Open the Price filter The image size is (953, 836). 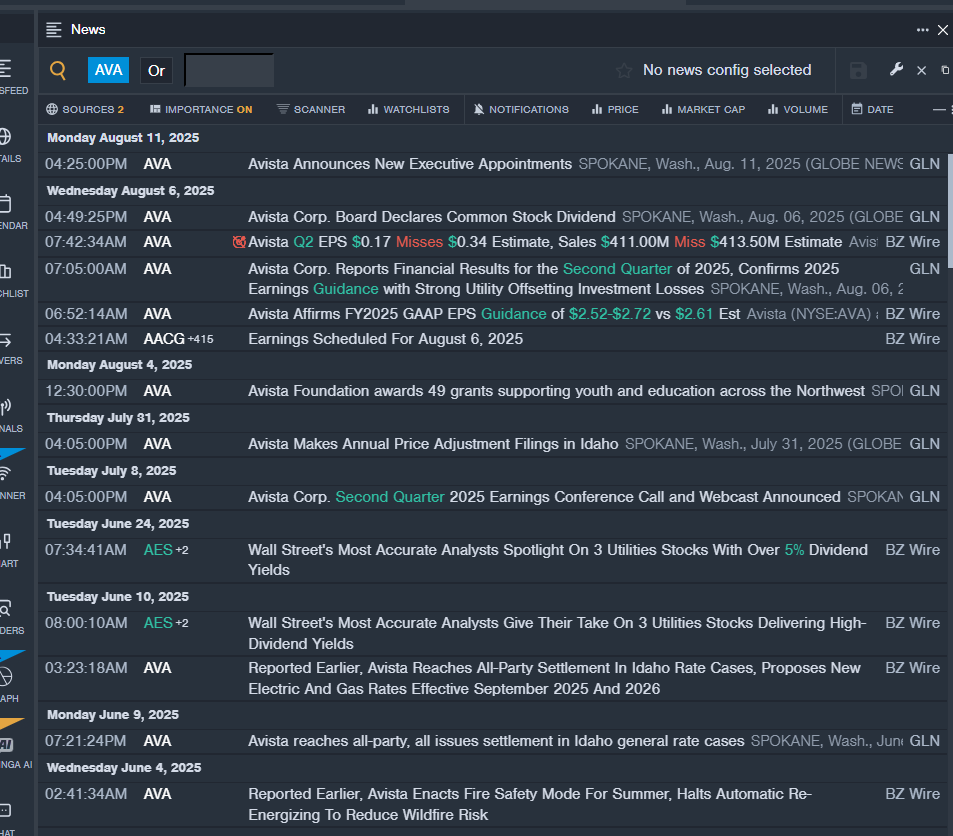pyautogui.click(x=615, y=109)
